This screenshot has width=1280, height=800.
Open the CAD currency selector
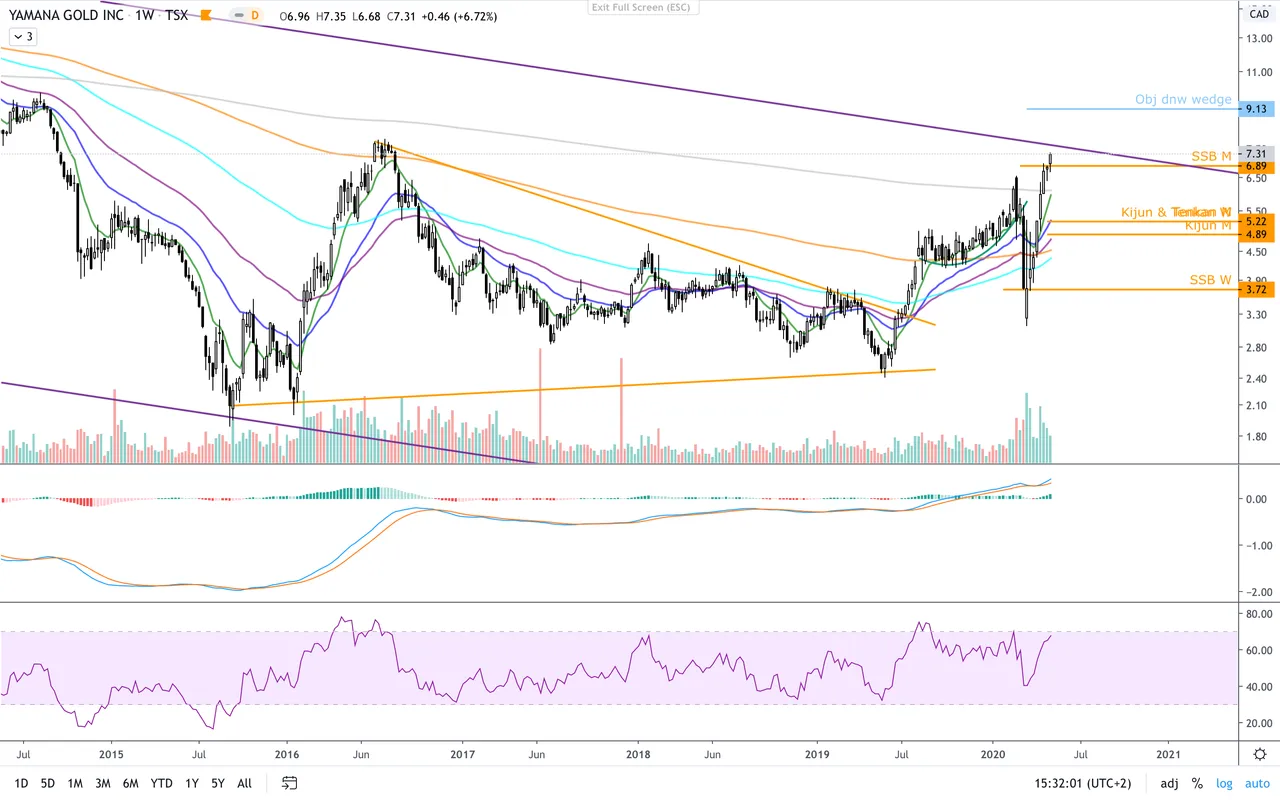pyautogui.click(x=1259, y=14)
